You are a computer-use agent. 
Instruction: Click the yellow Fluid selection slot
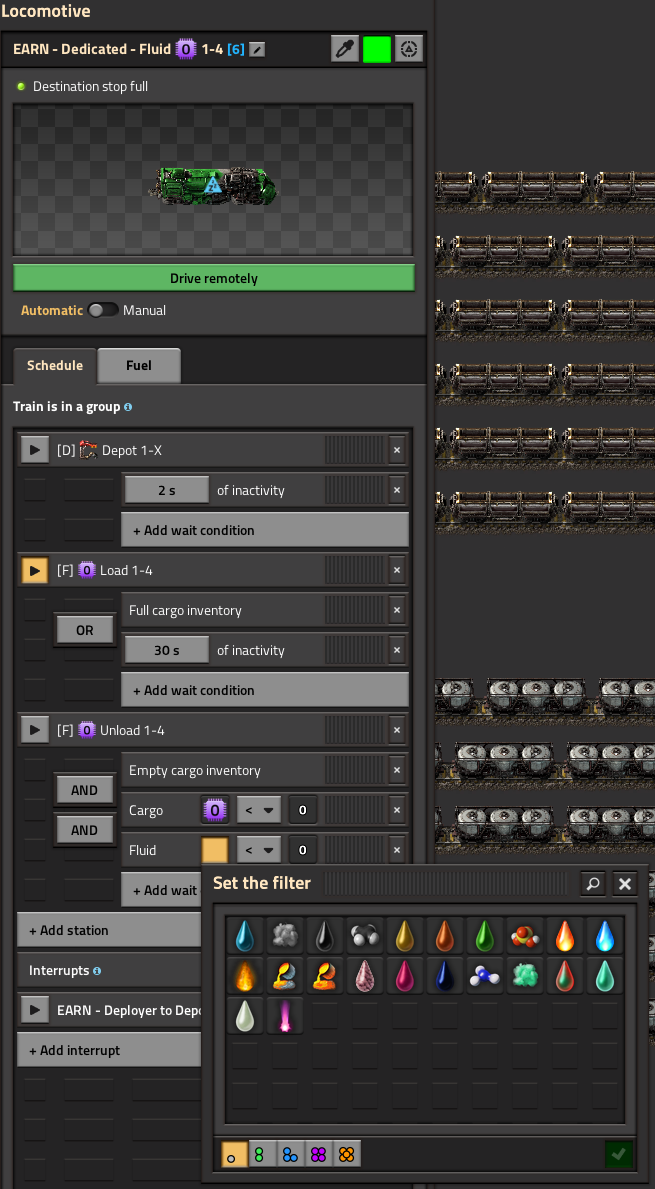pyautogui.click(x=215, y=850)
